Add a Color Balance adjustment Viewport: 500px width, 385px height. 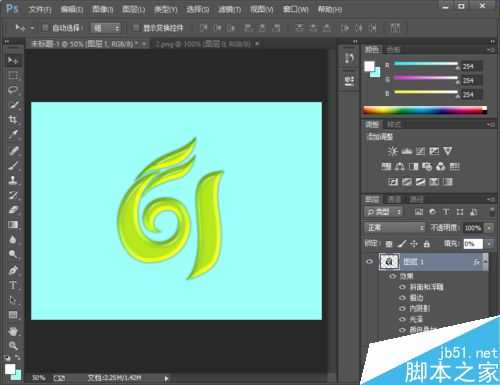(x=400, y=166)
